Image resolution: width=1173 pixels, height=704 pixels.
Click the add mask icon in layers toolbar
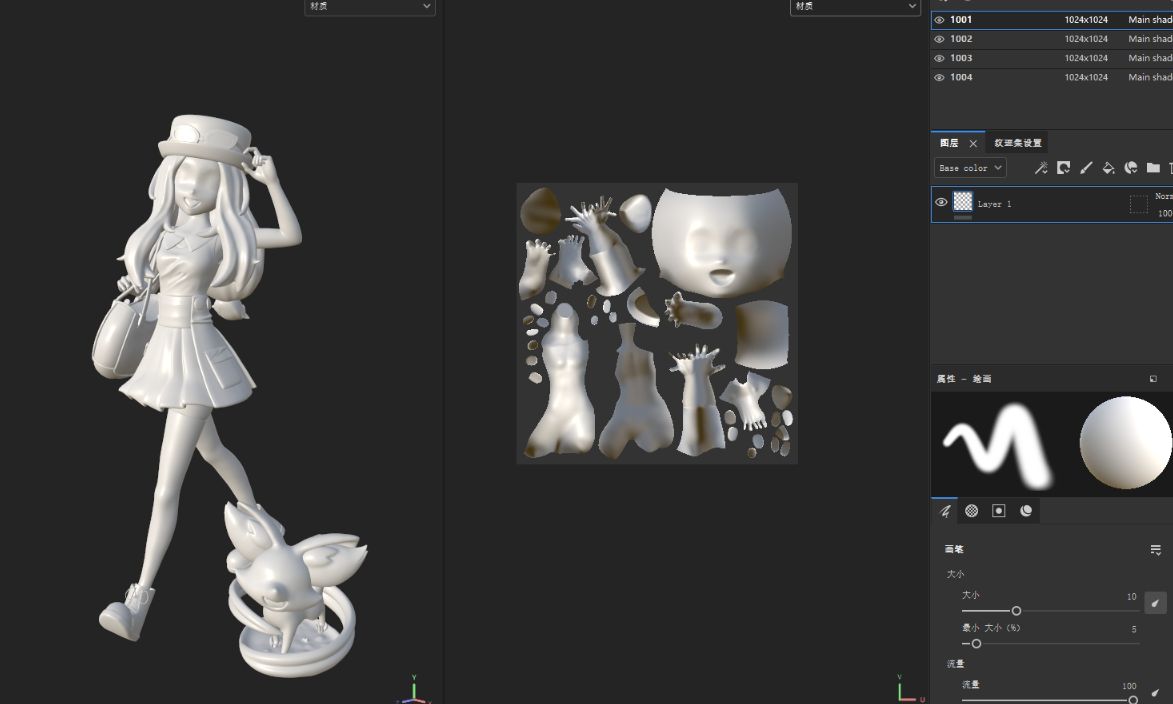point(1063,168)
